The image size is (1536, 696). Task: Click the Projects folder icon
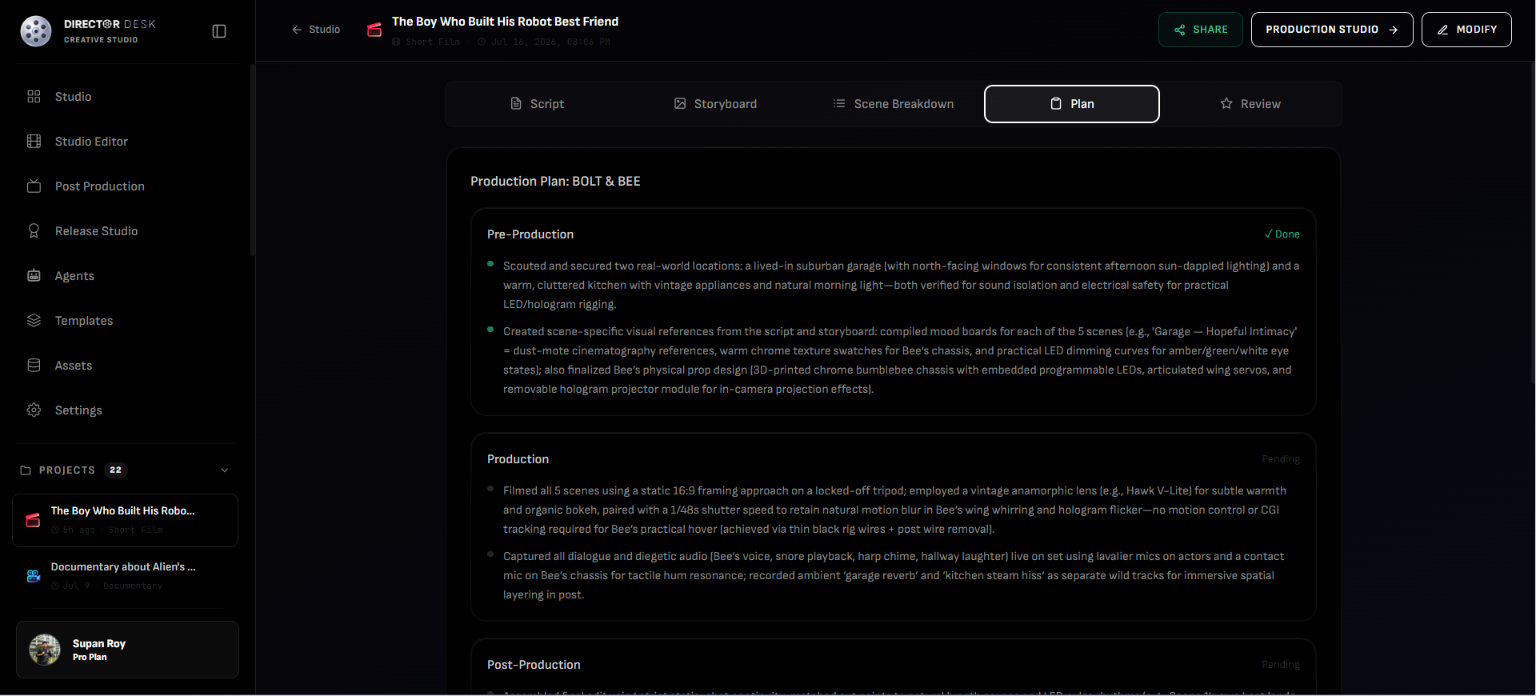click(26, 470)
